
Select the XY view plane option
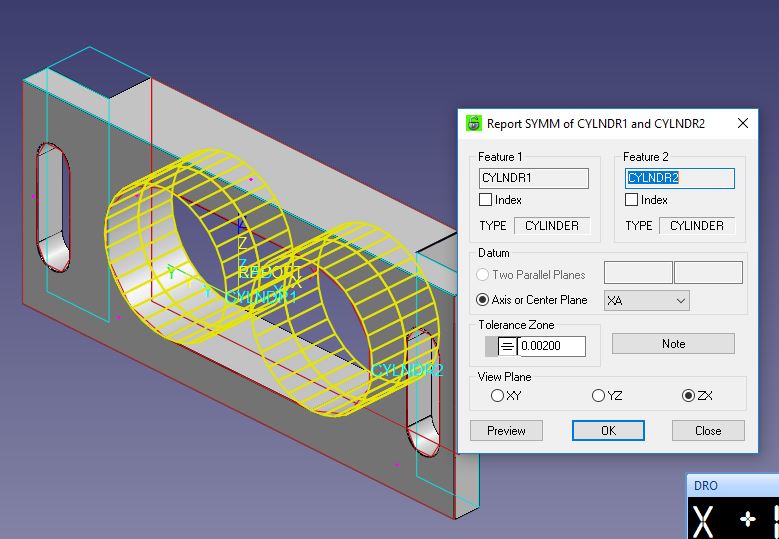pos(498,396)
